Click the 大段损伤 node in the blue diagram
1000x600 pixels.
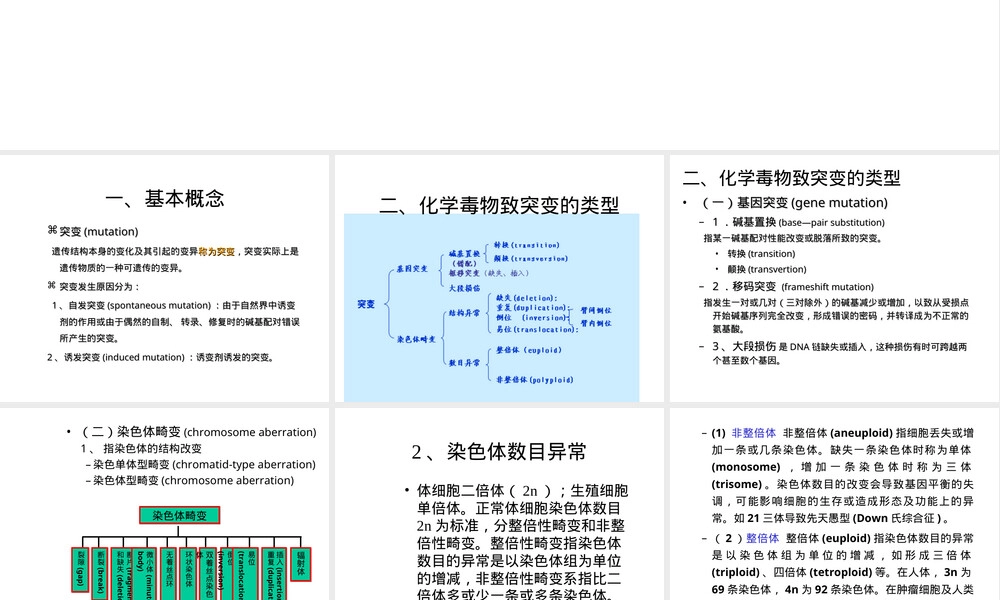coord(464,288)
